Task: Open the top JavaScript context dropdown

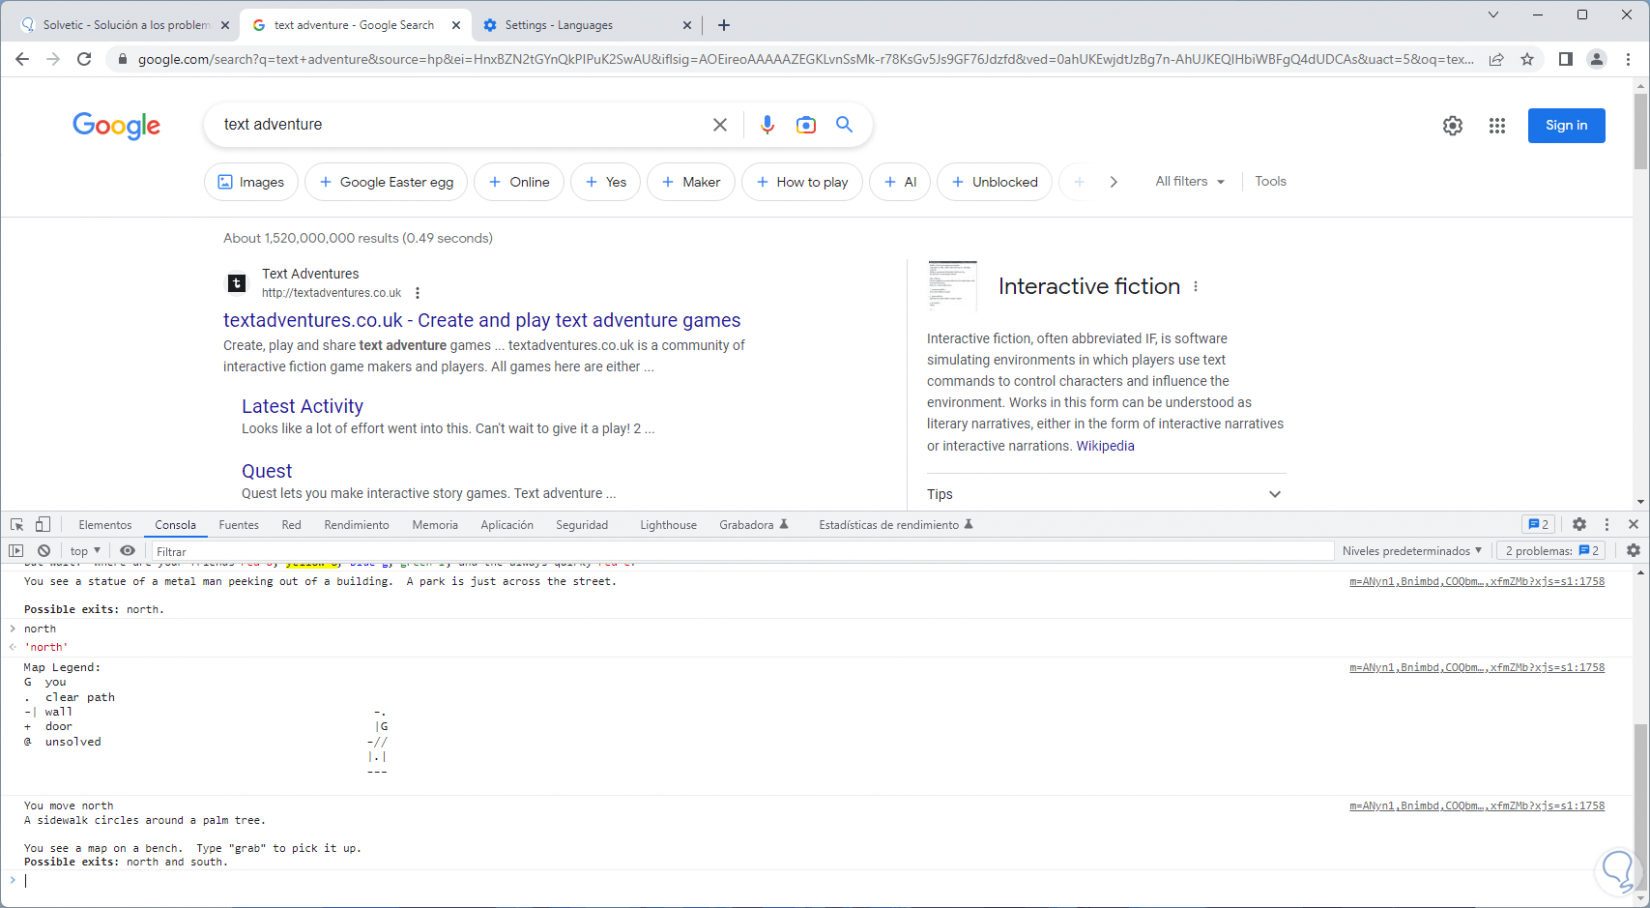Action: [85, 551]
